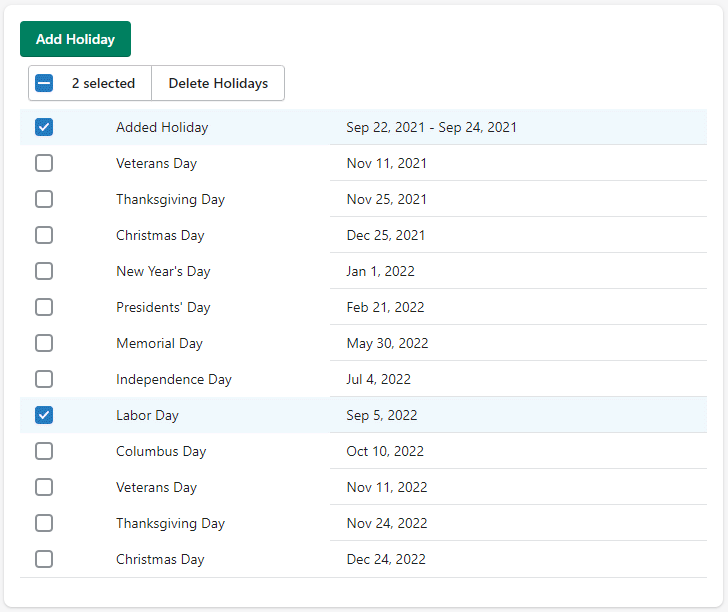Click the Labor Day Sep 5, 2022 date
This screenshot has height=612, width=728.
382,415
